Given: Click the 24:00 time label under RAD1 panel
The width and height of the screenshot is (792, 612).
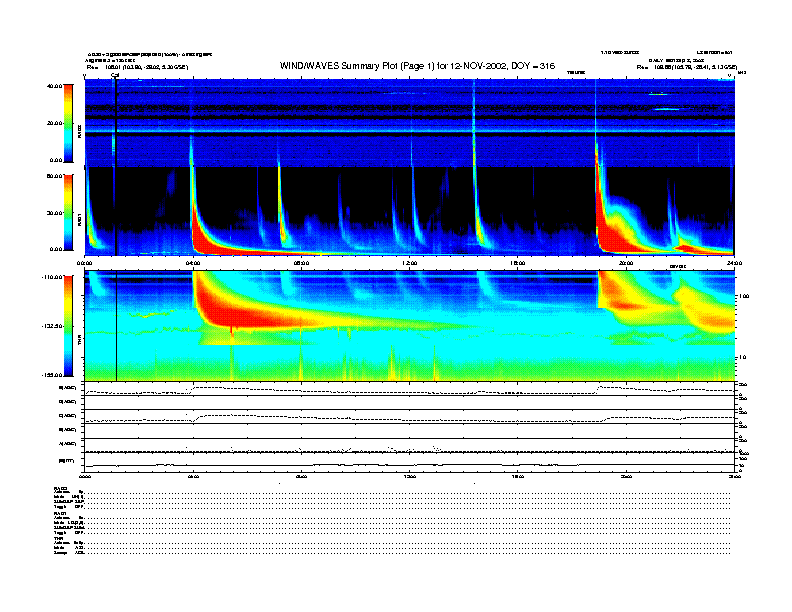Looking at the screenshot, I should [x=734, y=263].
